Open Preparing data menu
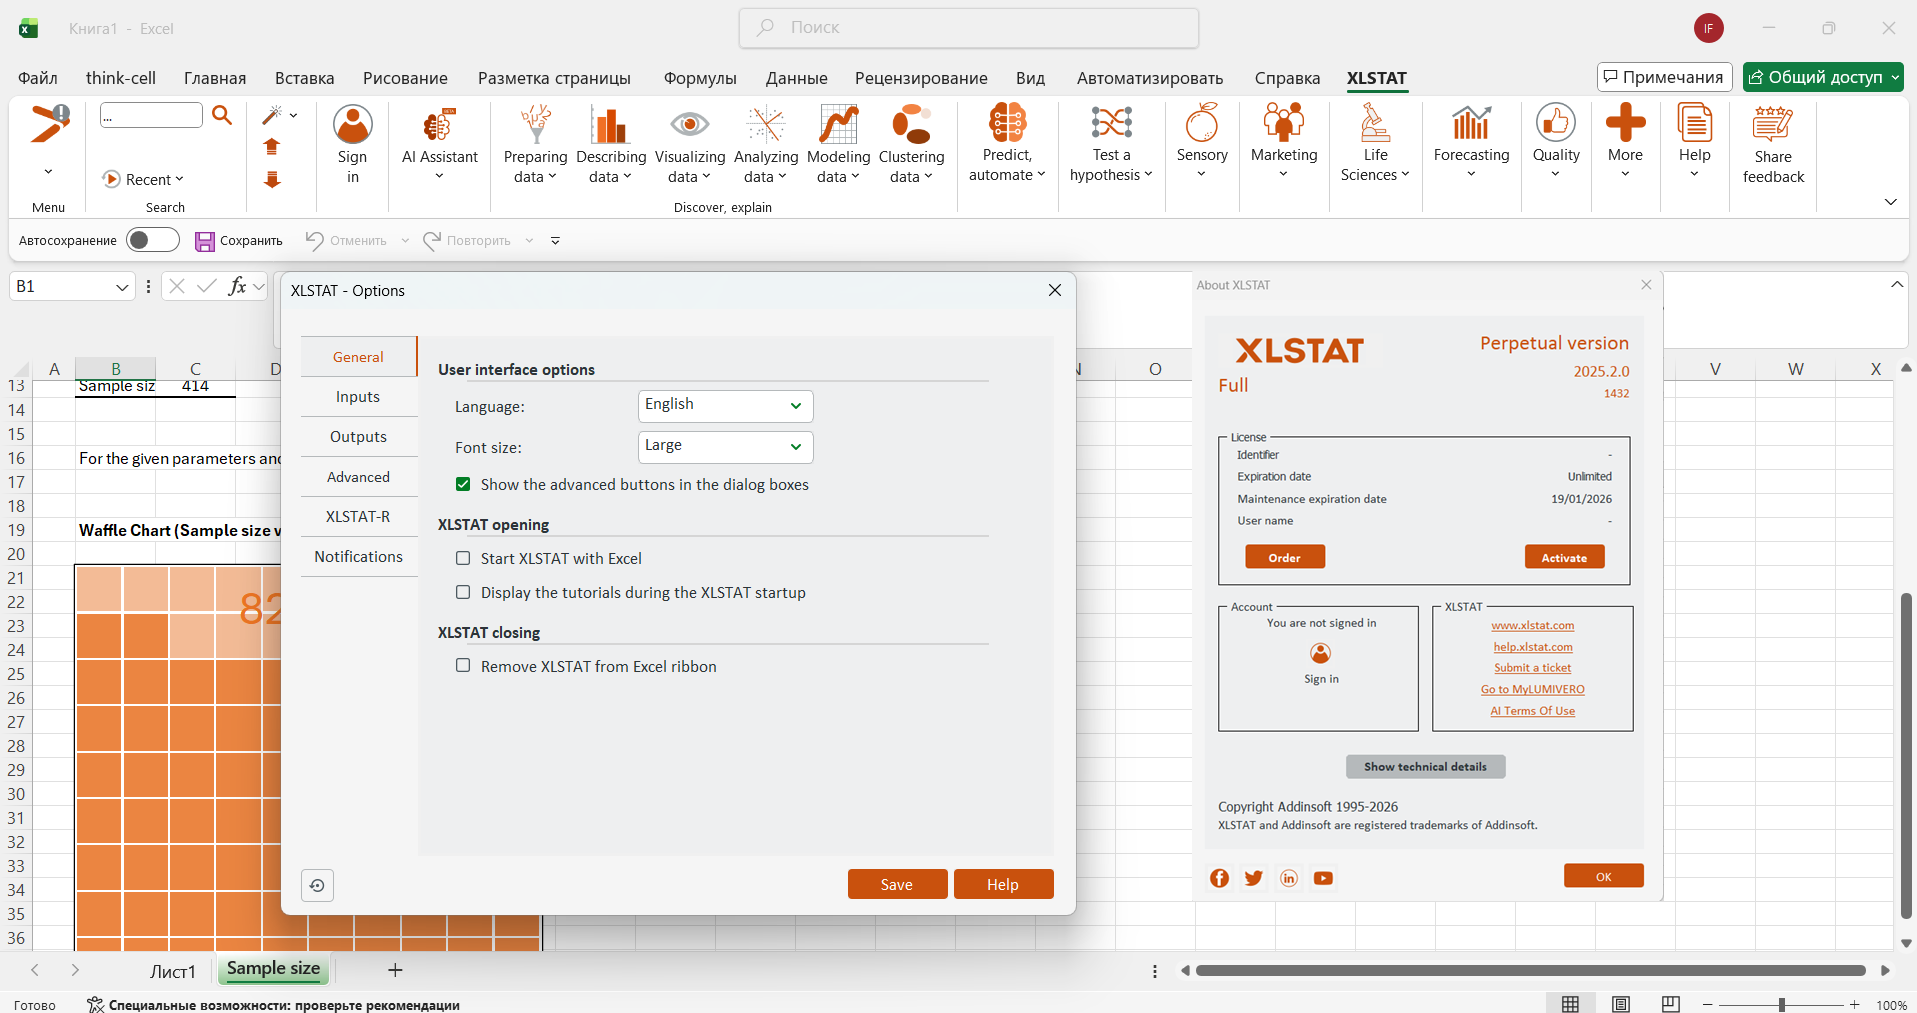 click(x=535, y=145)
